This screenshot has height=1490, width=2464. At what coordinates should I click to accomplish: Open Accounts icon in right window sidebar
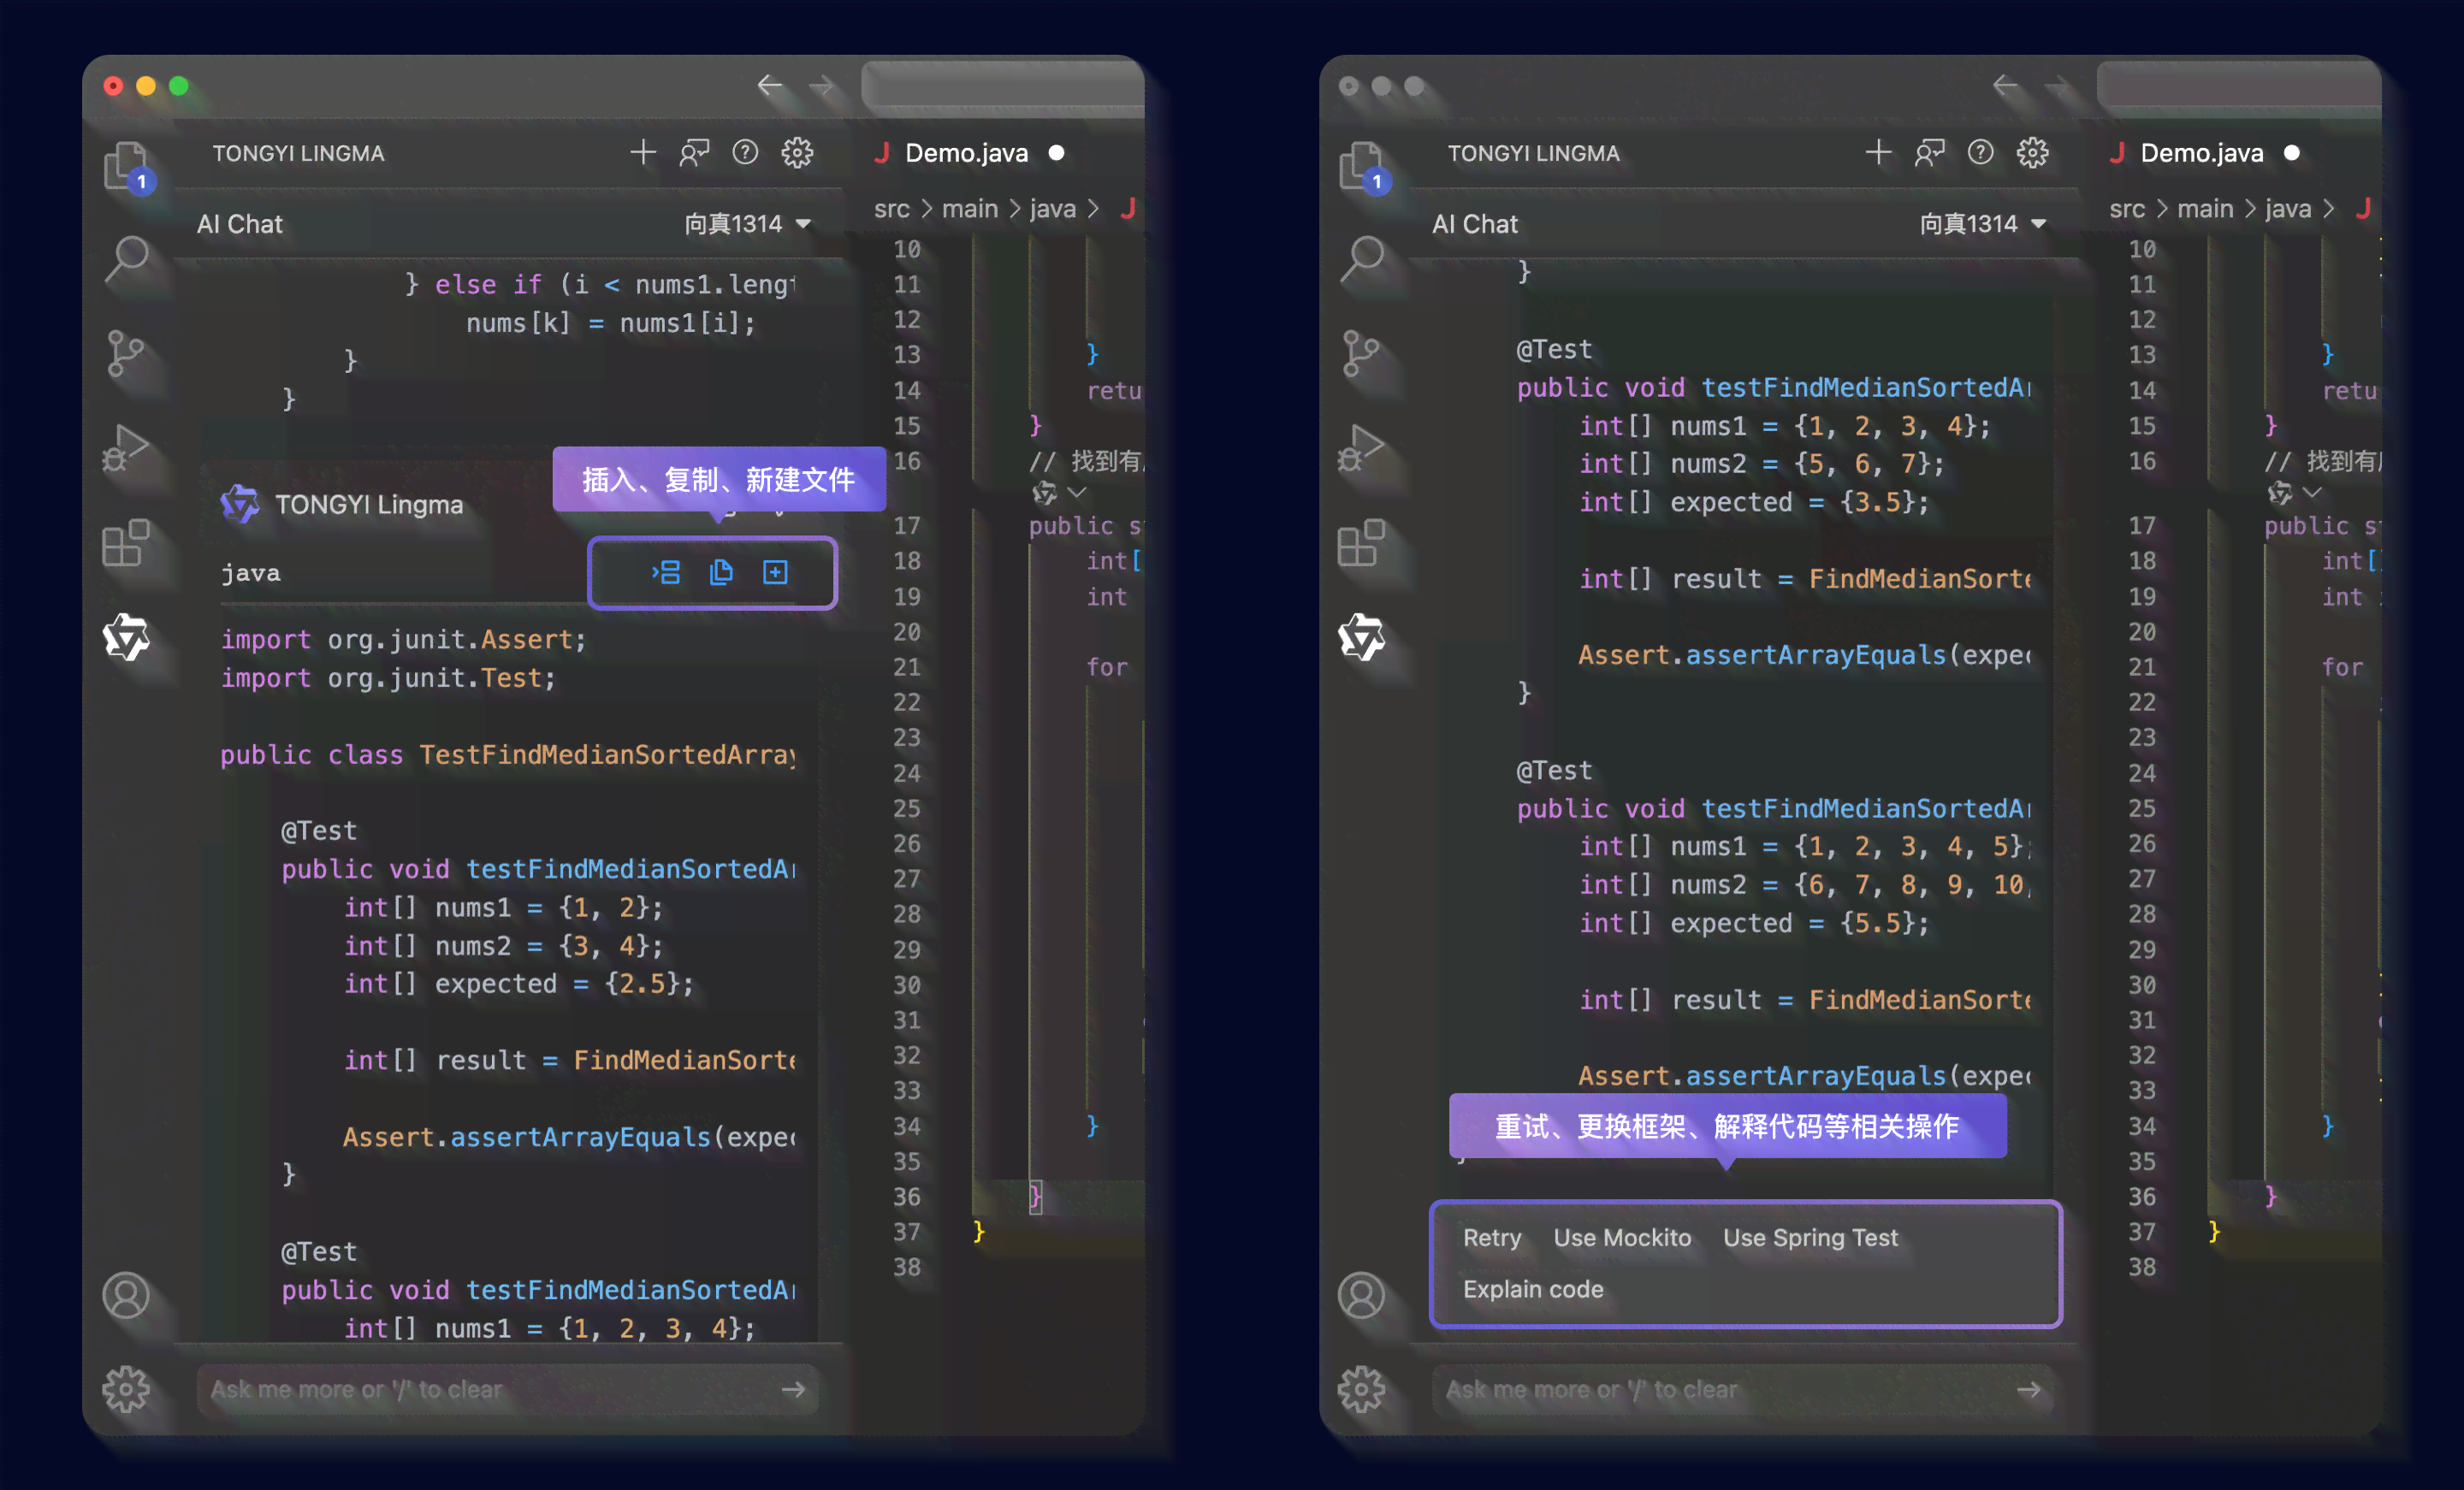pos(1361,1296)
